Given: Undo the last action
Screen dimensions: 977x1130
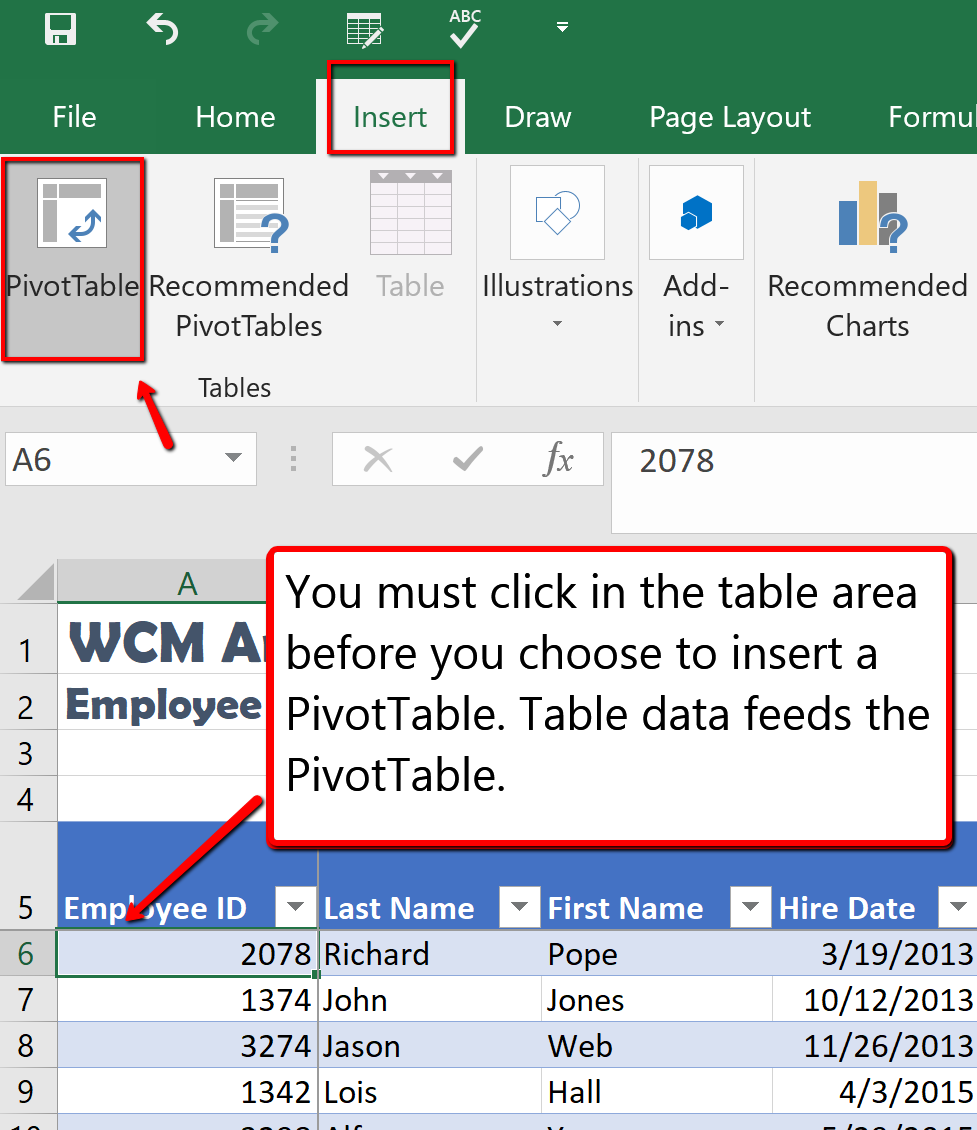Looking at the screenshot, I should point(162,30).
